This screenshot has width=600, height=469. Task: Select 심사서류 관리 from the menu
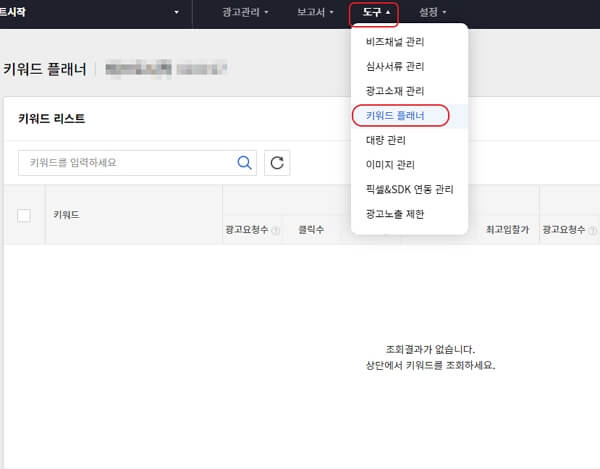[x=409, y=67]
